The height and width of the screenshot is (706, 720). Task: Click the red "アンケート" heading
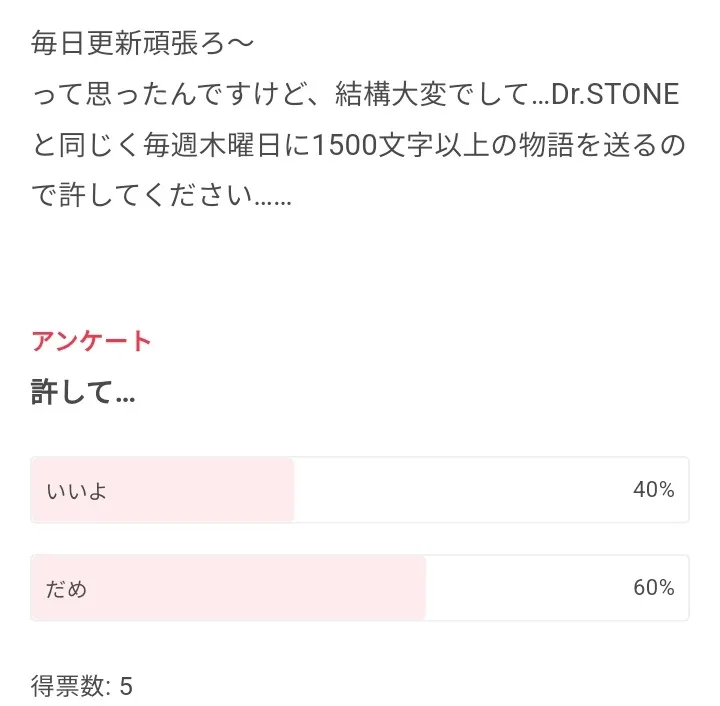[x=91, y=341]
